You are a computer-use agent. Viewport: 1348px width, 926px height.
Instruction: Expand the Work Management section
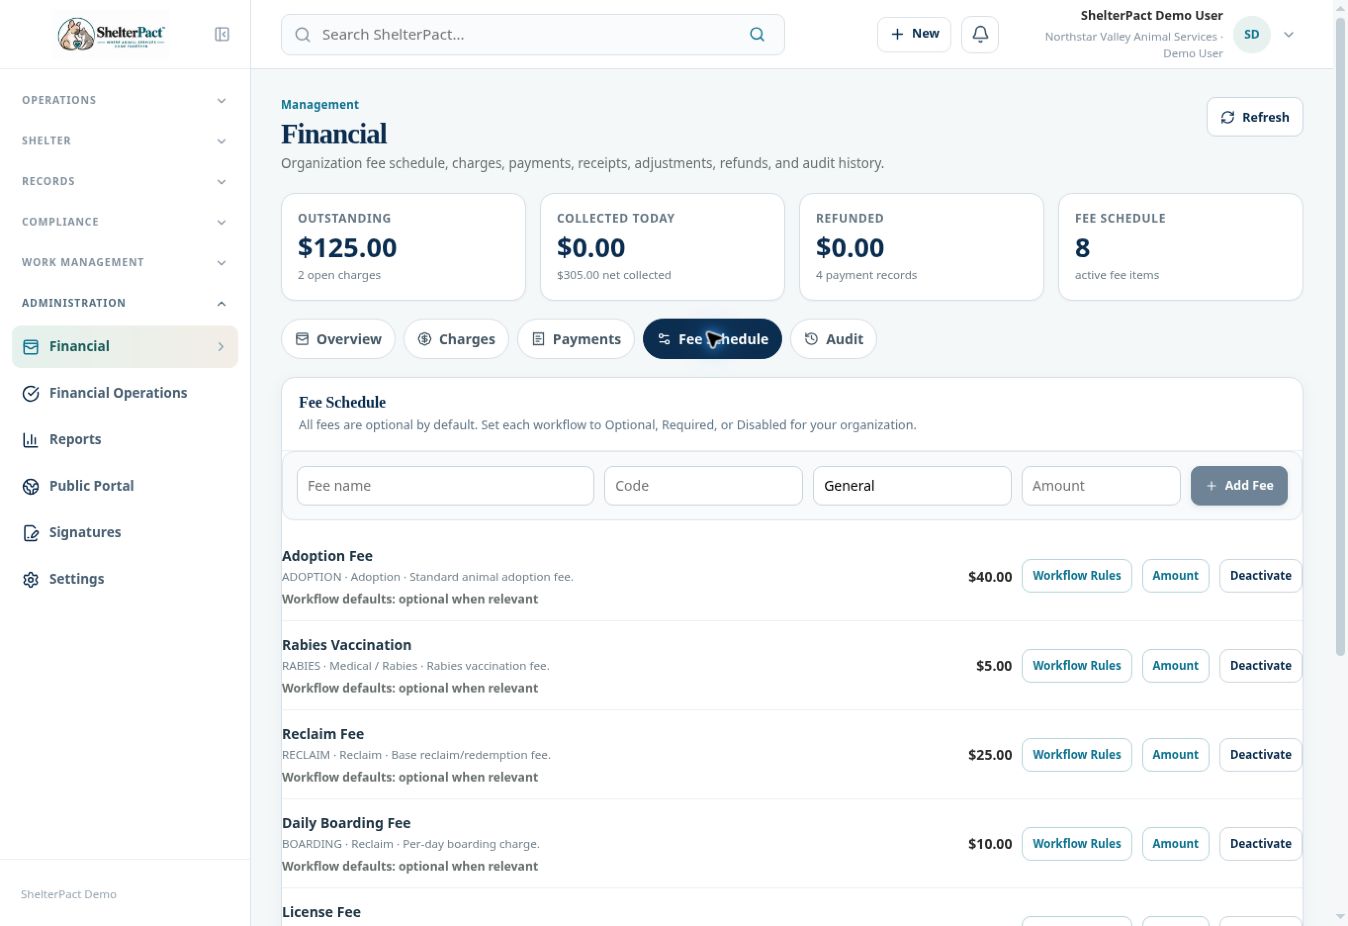click(125, 263)
